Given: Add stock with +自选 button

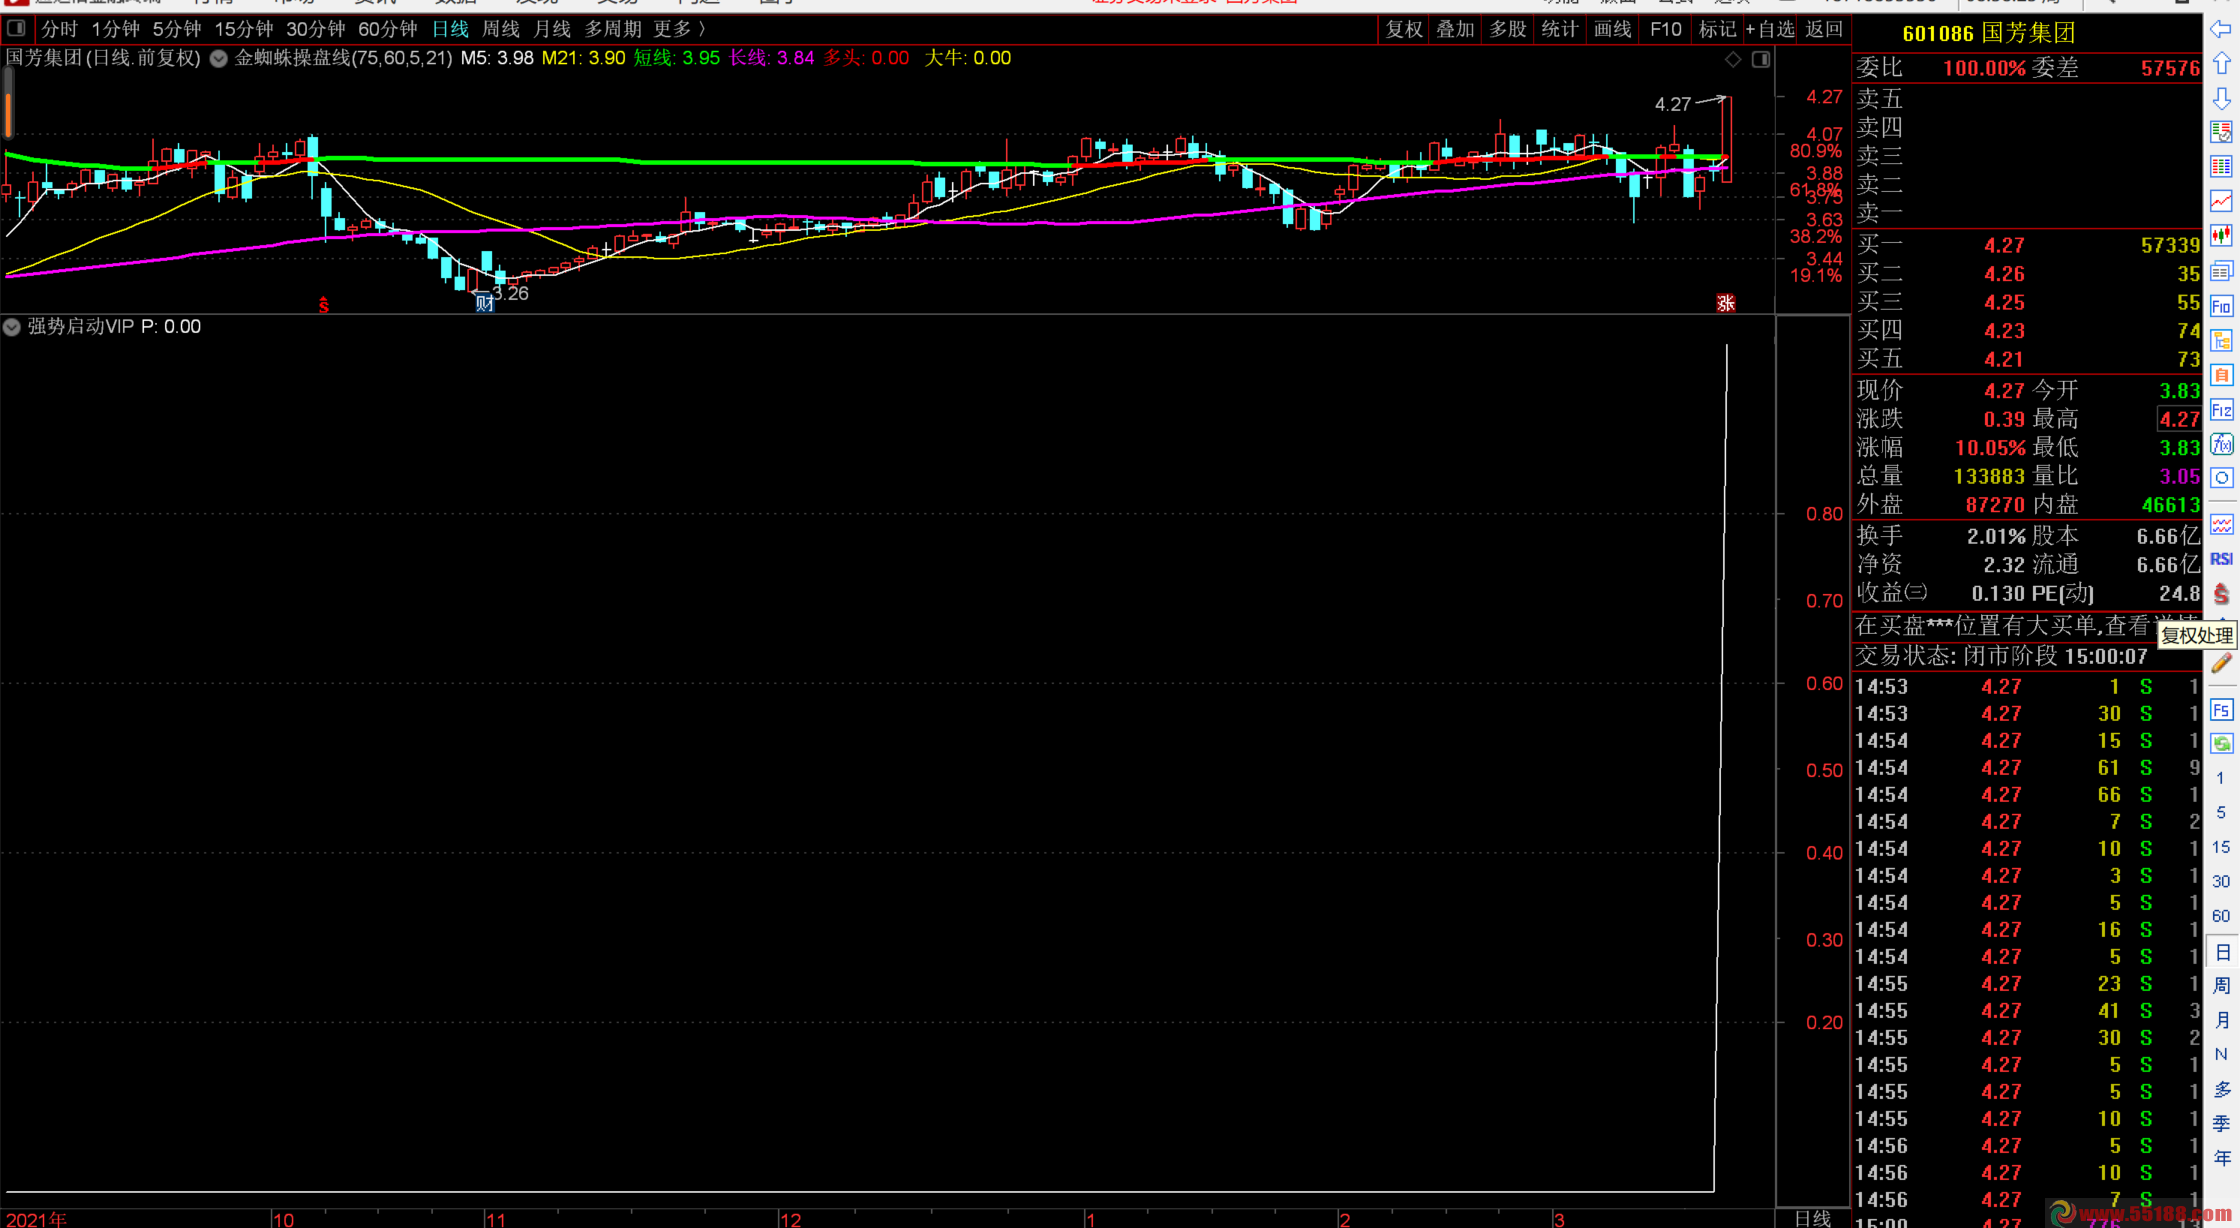Looking at the screenshot, I should tap(1770, 29).
